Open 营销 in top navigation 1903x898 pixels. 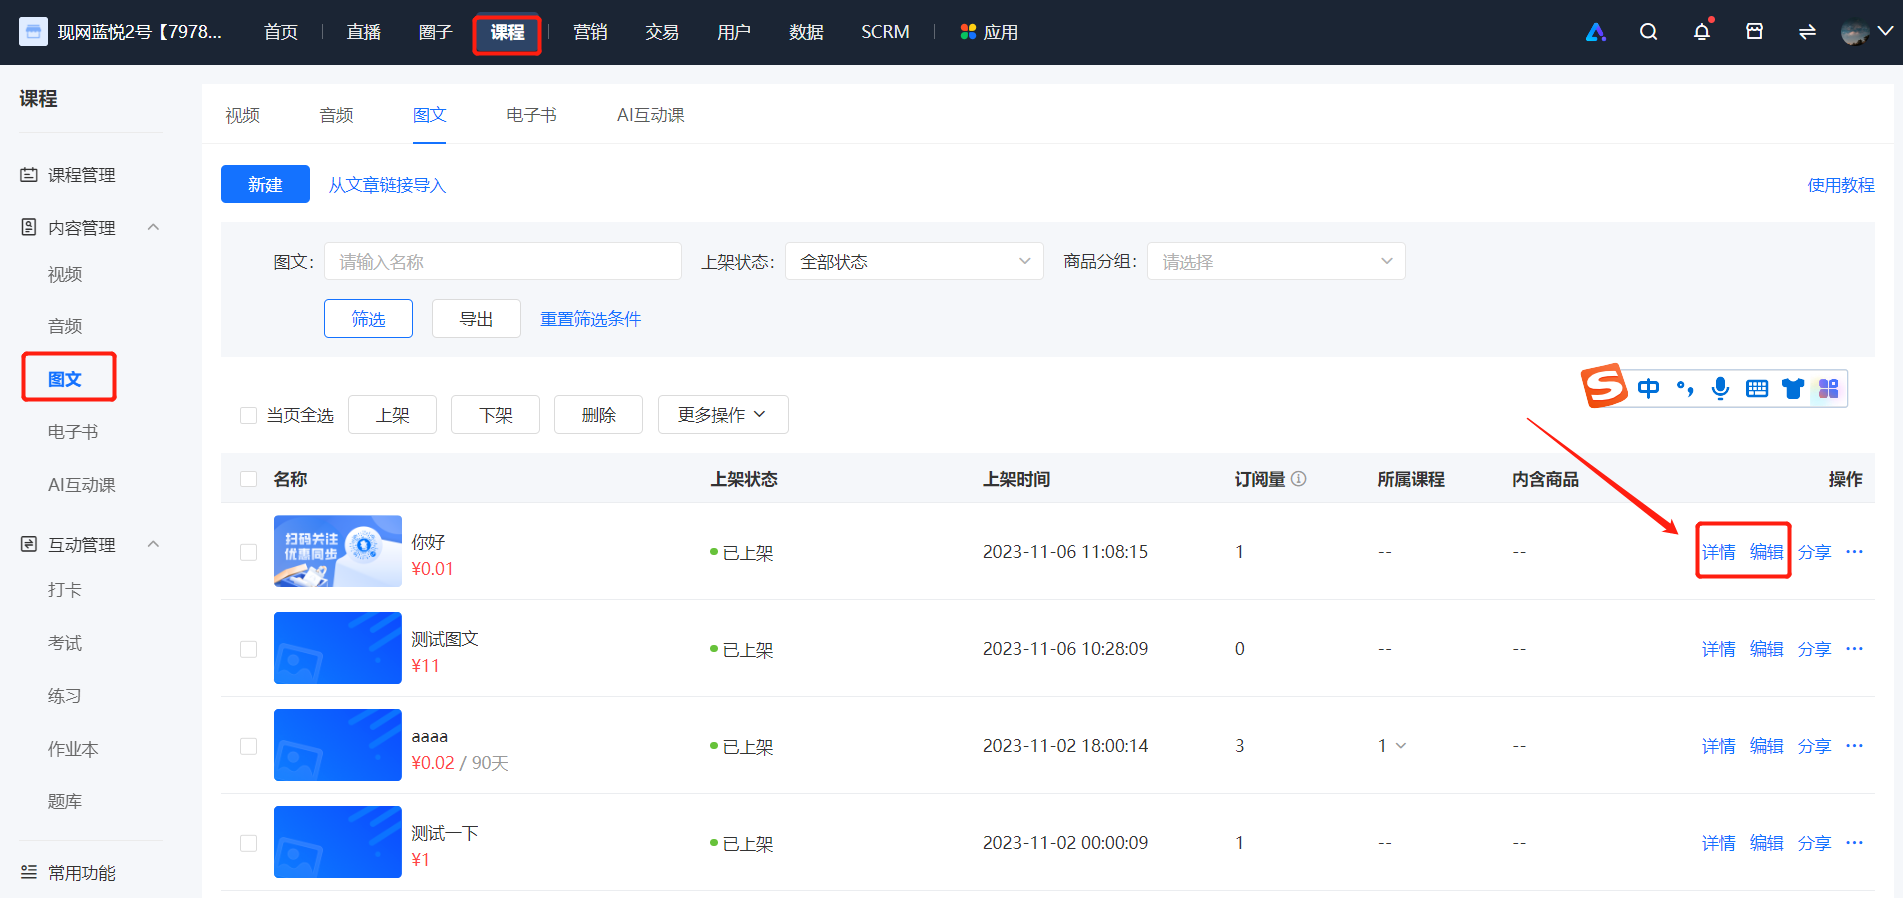pyautogui.click(x=590, y=32)
